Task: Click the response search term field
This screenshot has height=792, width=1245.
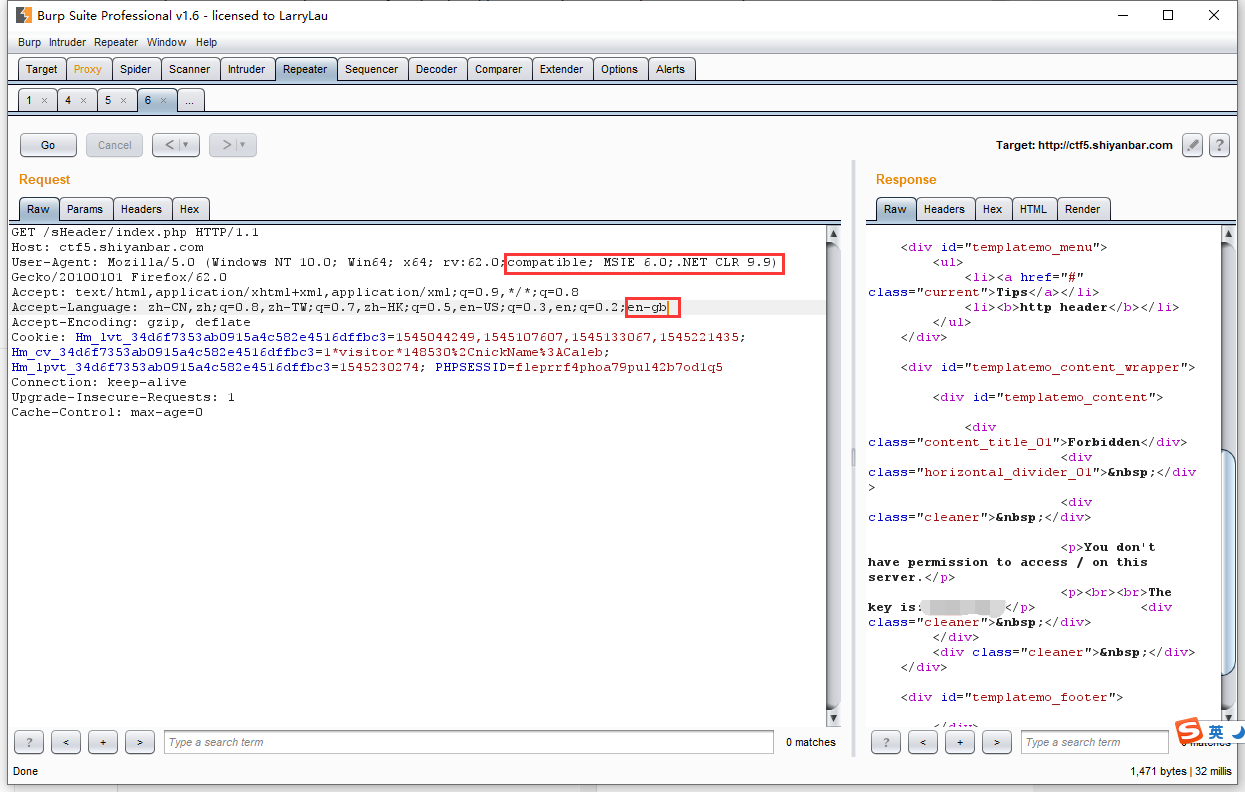Action: (x=1094, y=742)
